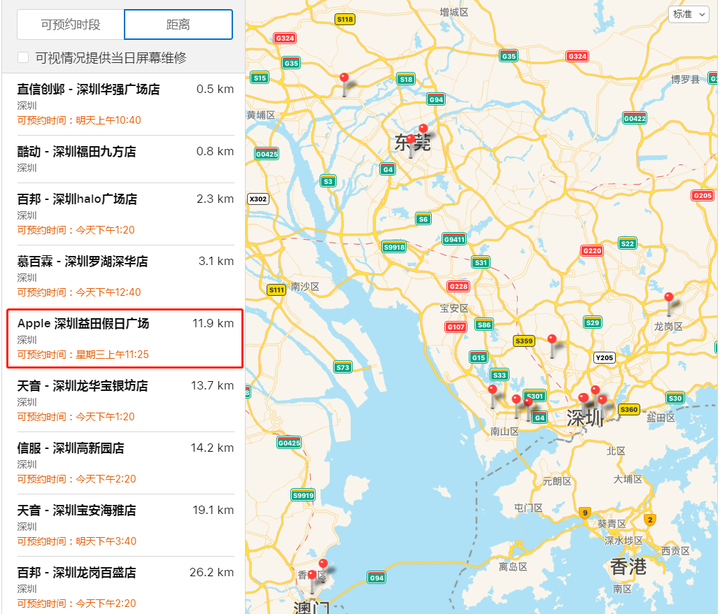Open store 天音 - 深圳龙华宝银坊店

click(125, 400)
